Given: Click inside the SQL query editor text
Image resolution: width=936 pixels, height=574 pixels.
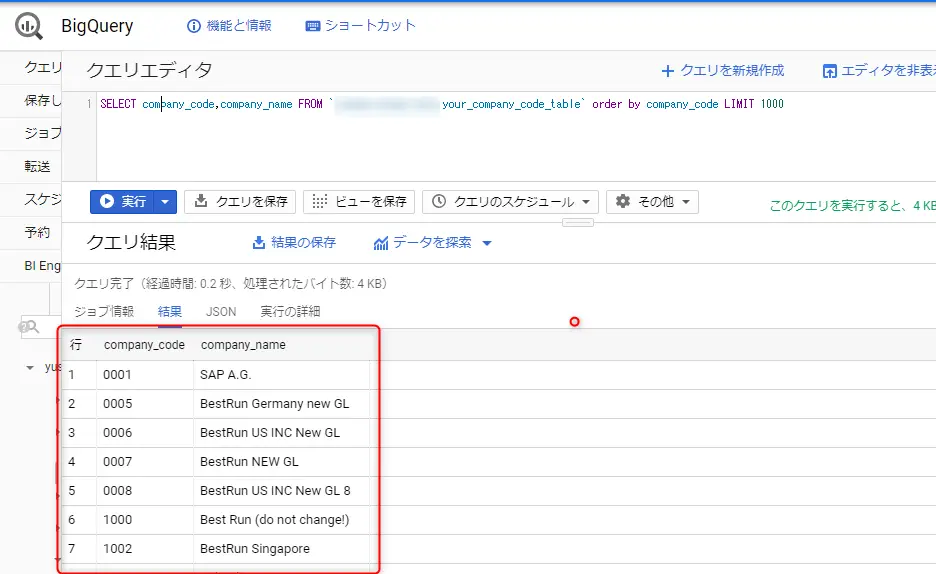Looking at the screenshot, I should (x=442, y=104).
